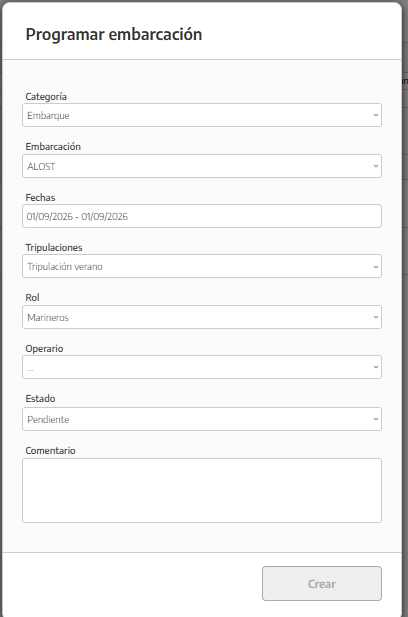
Task: Click the Crear button
Action: click(x=322, y=584)
